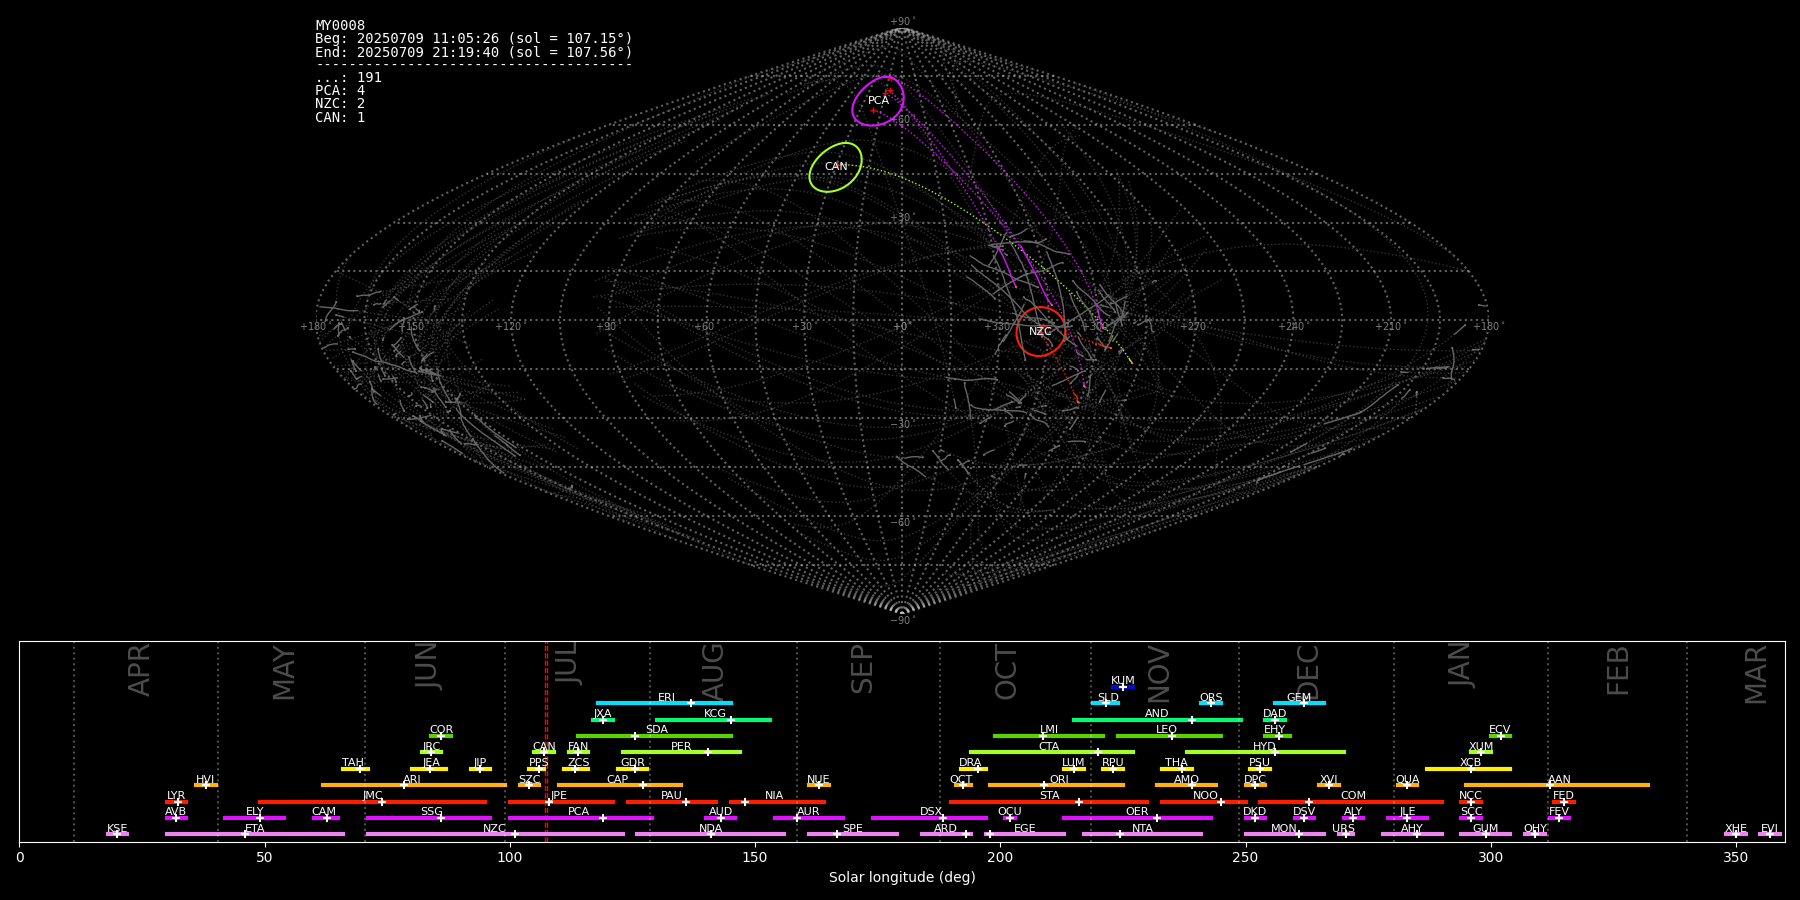This screenshot has width=1800, height=900.
Task: Click the APR month label
Action: pyautogui.click(x=139, y=670)
